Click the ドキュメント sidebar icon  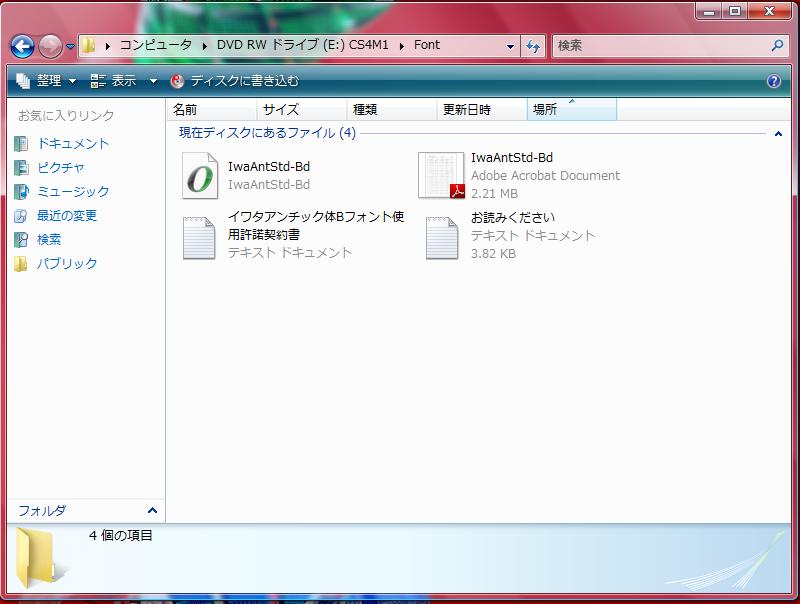(21, 144)
